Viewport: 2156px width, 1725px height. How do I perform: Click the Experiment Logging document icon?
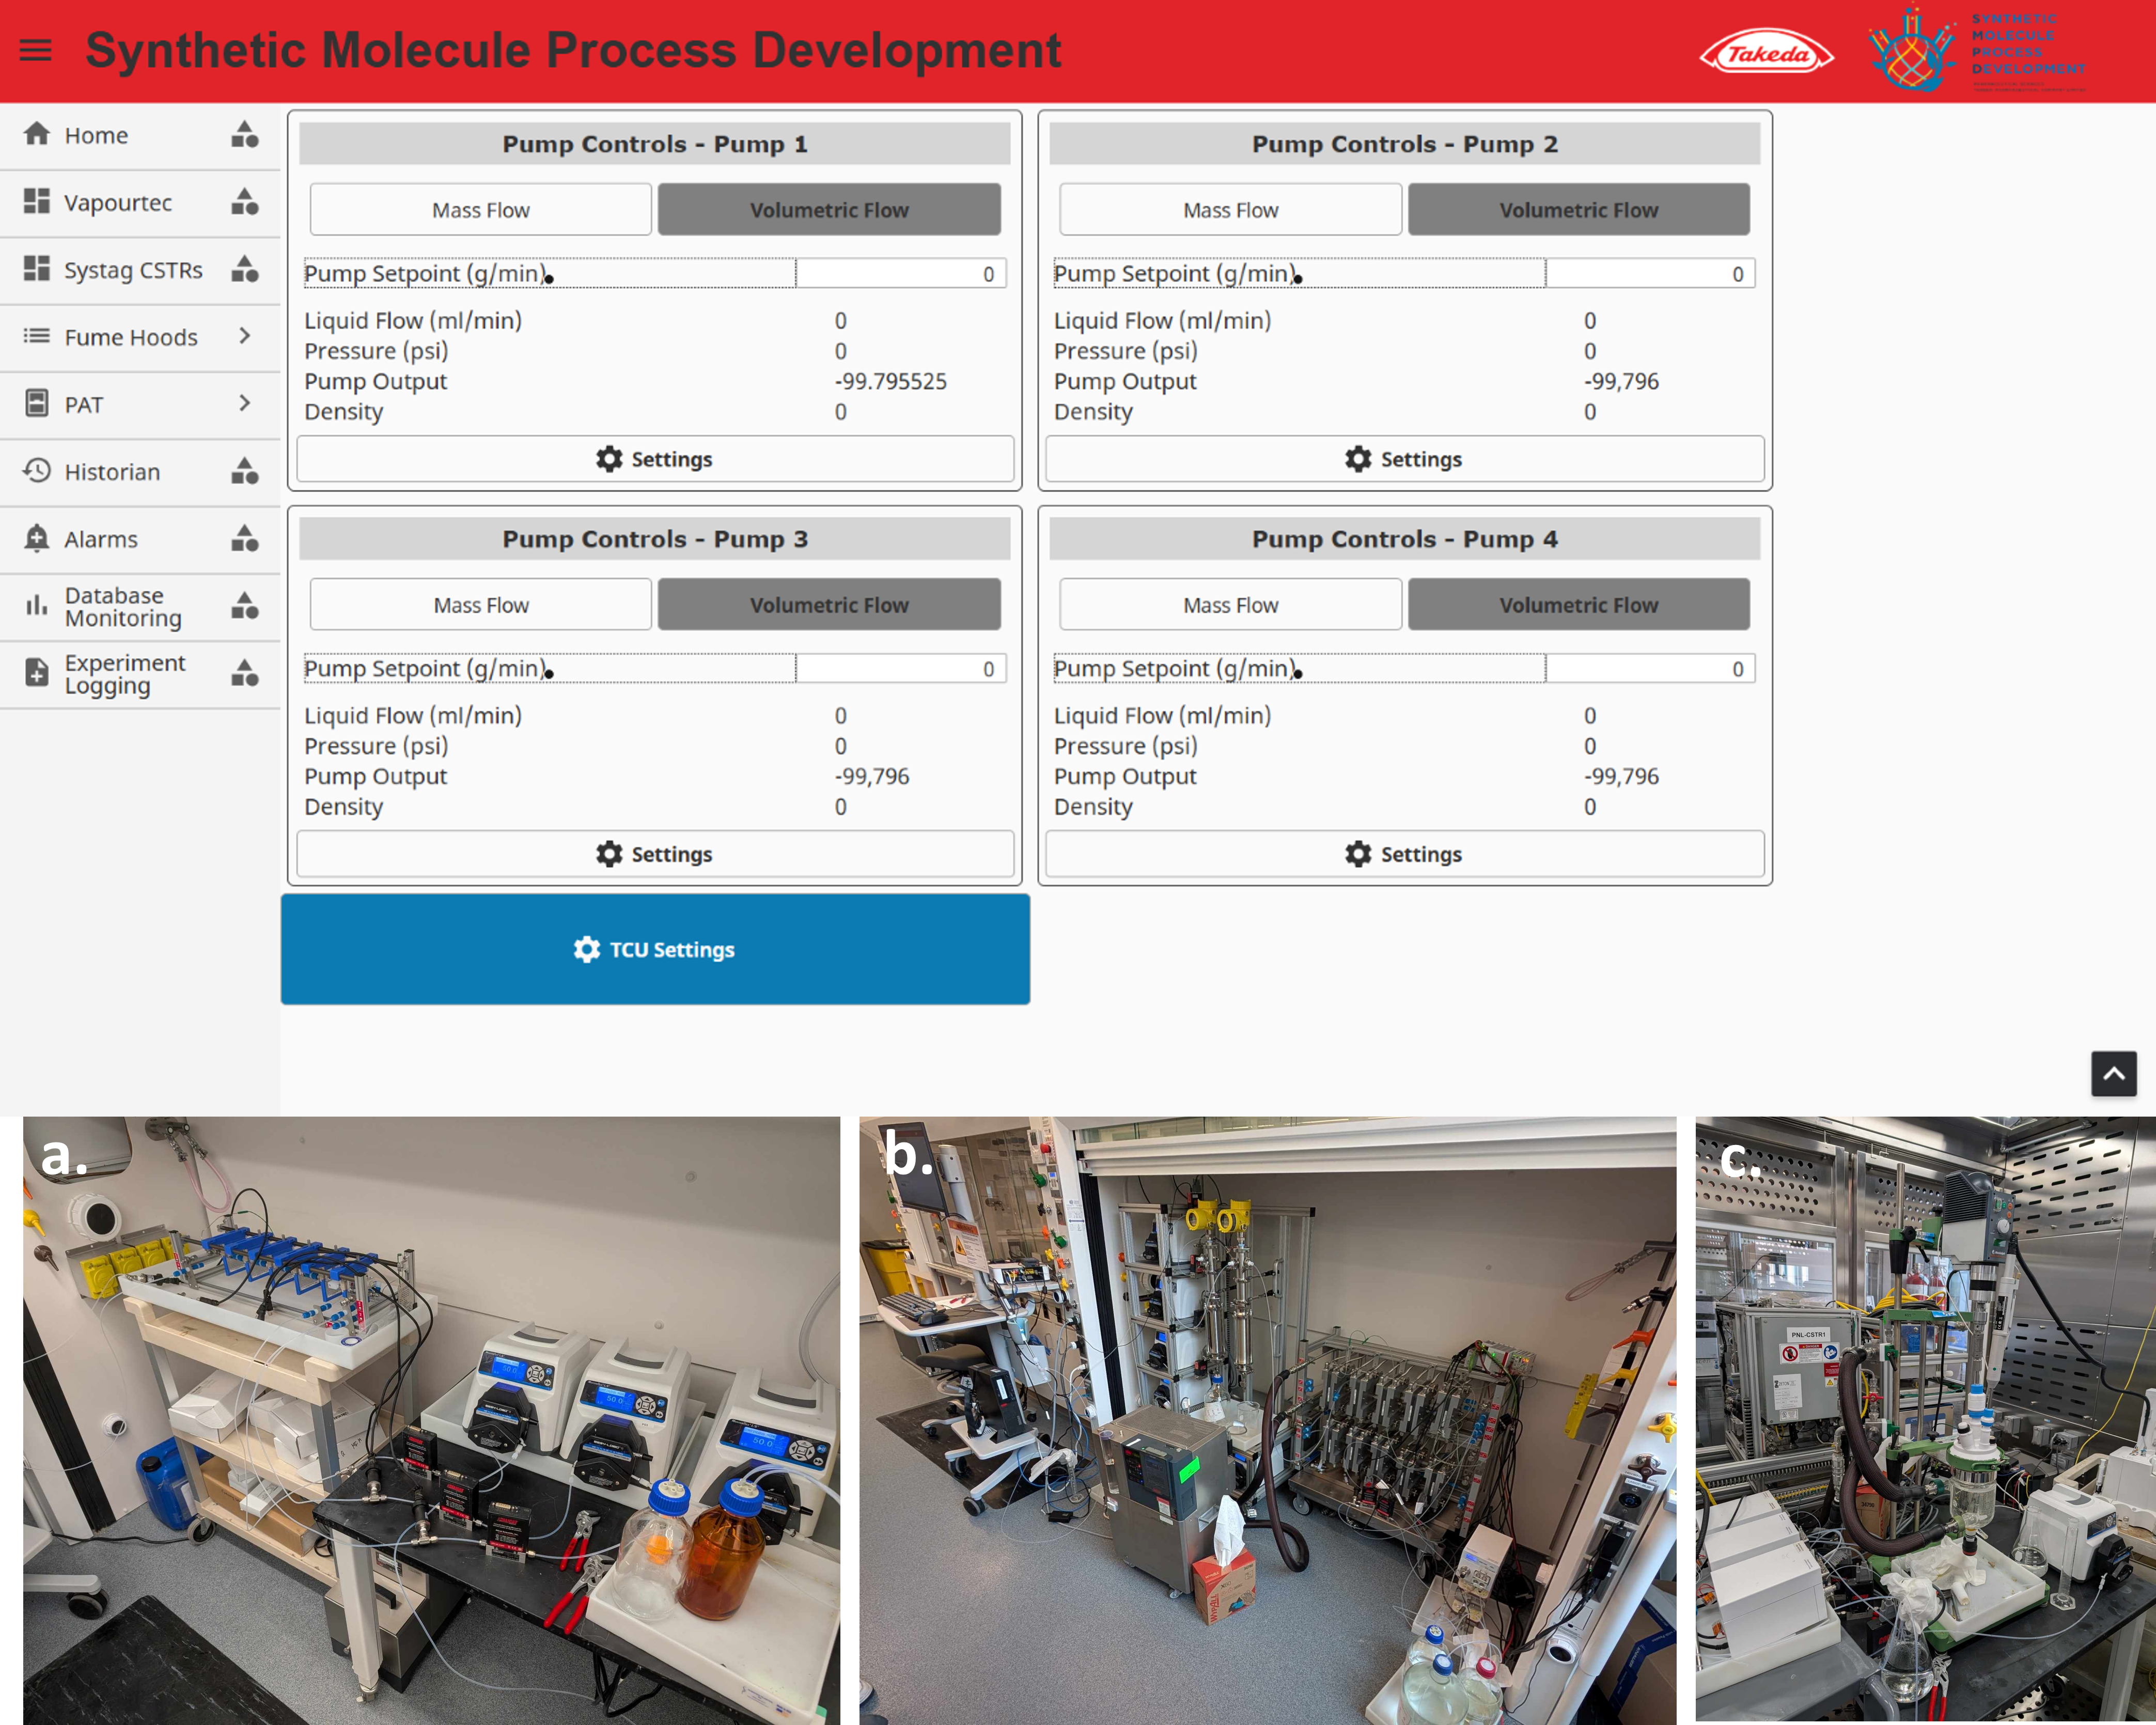(37, 673)
